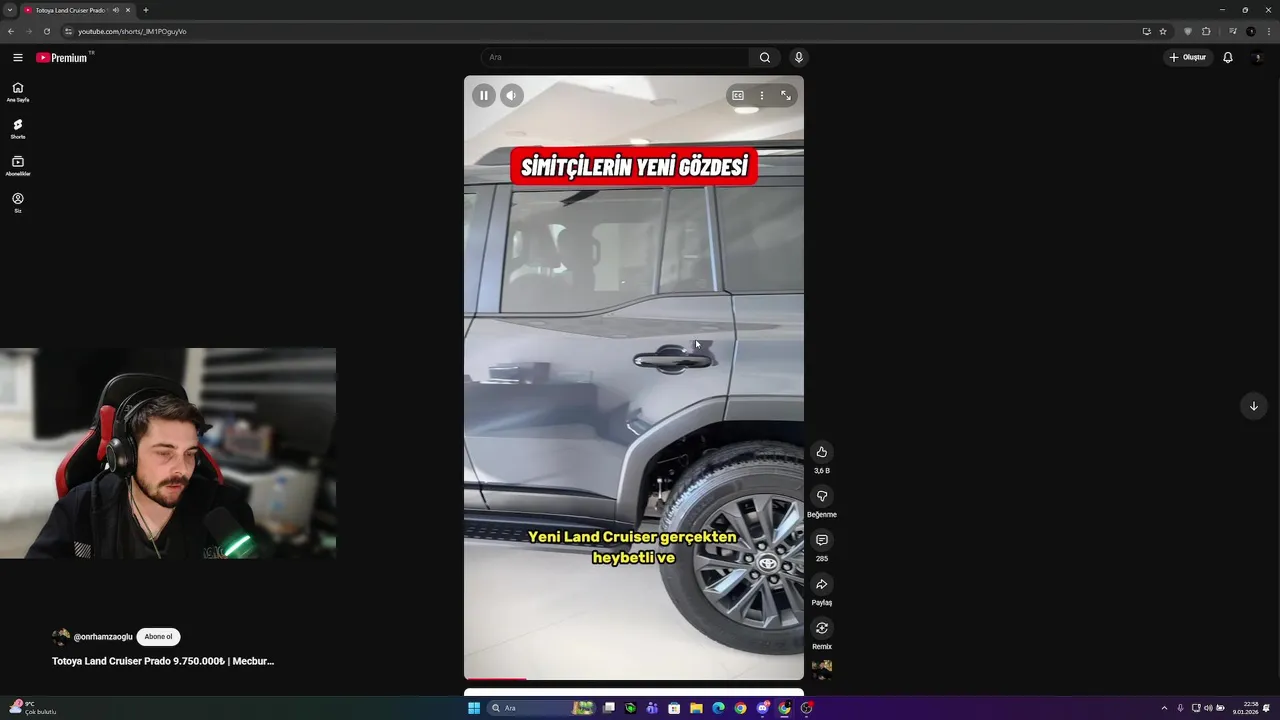Open the sound thumbnail below Remix
The height and width of the screenshot is (720, 1280).
click(x=822, y=669)
